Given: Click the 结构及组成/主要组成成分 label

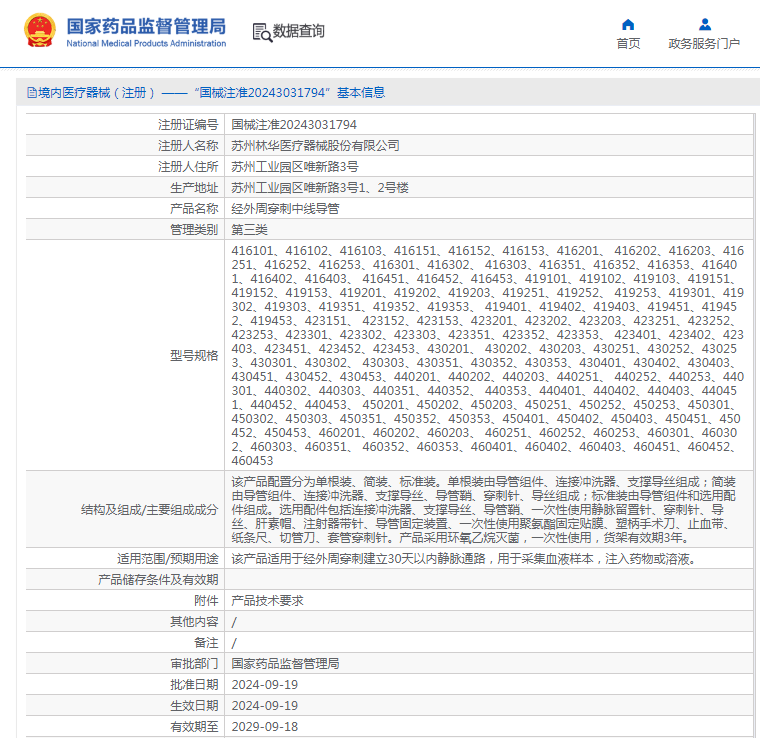Looking at the screenshot, I should [x=149, y=510].
